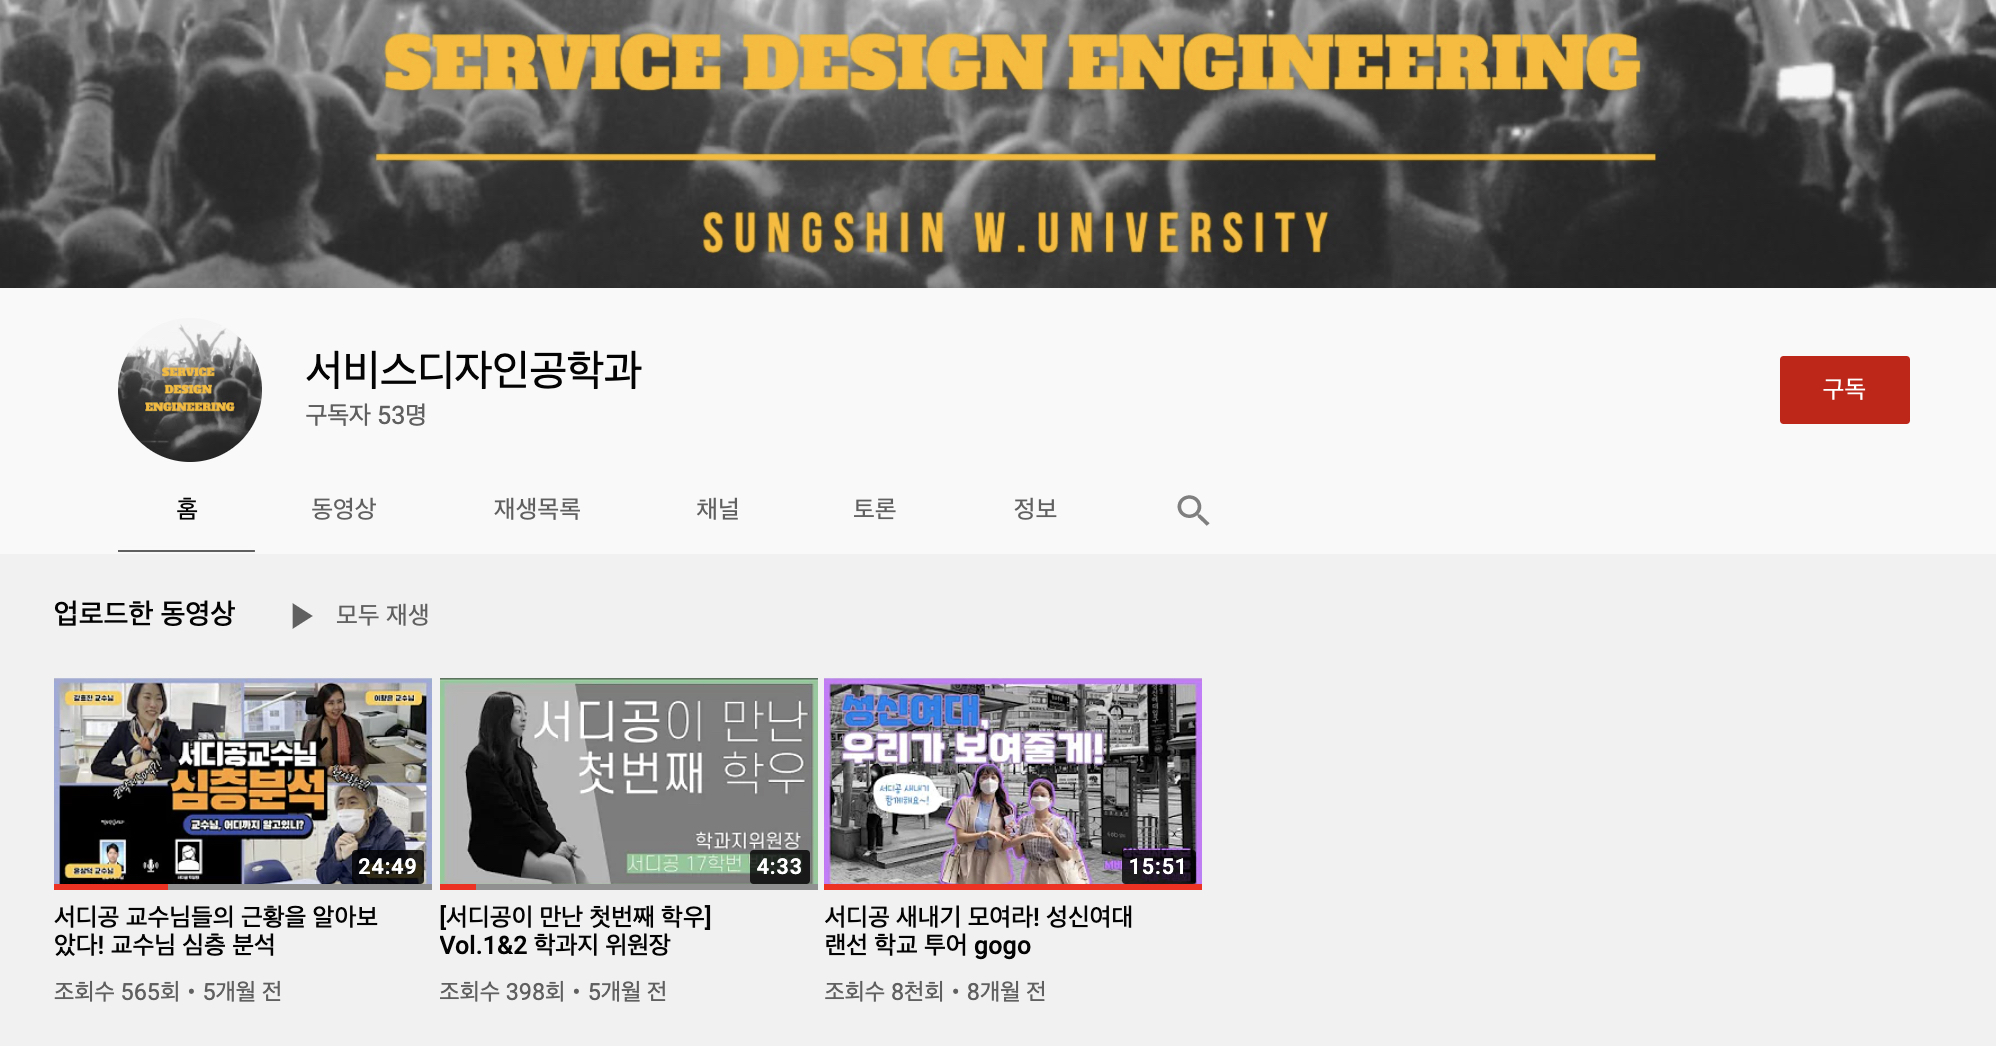Open the channel profile avatar
Screen dimensions: 1996x1046
pyautogui.click(x=190, y=390)
